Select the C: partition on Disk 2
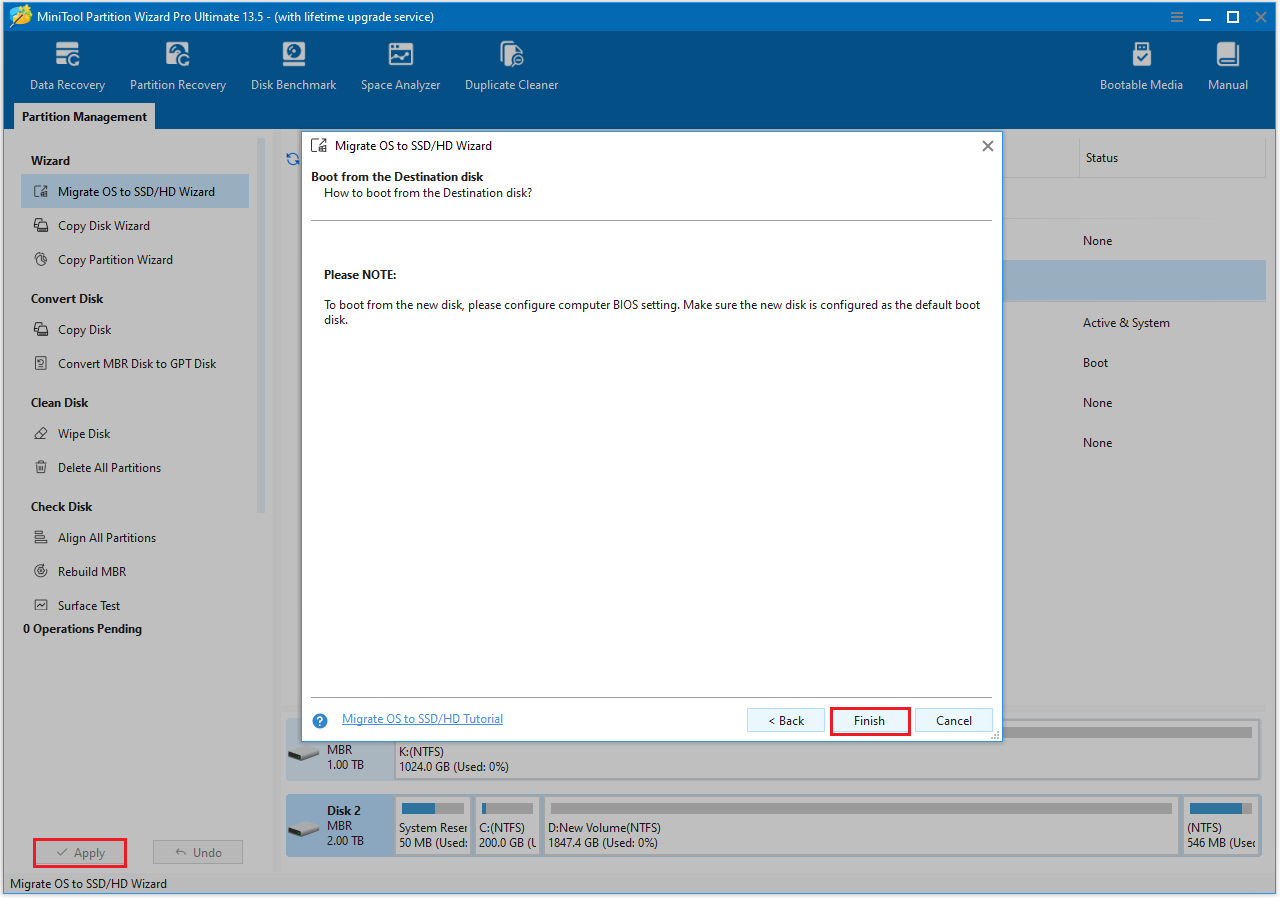This screenshot has height=900, width=1281. (x=506, y=826)
